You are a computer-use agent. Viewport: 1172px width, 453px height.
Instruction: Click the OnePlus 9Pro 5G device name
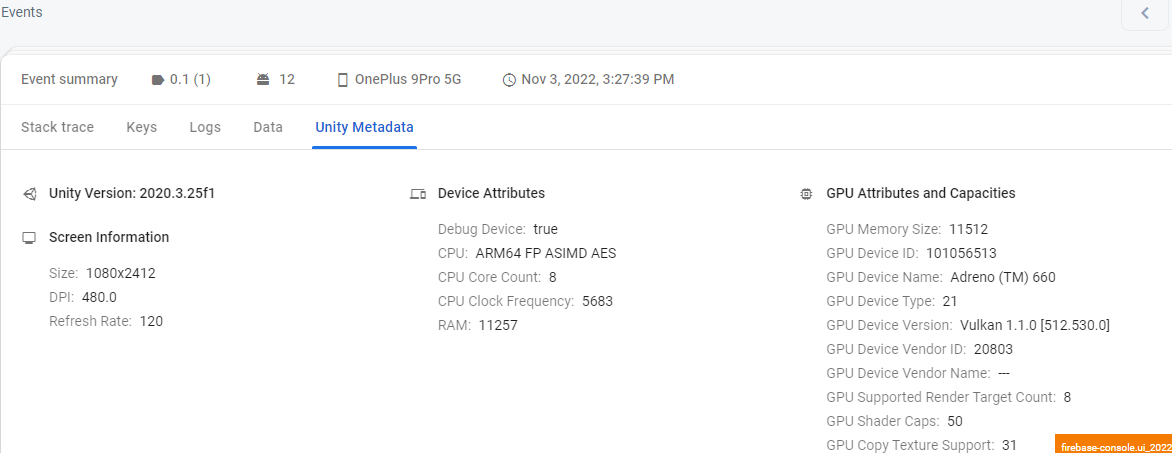click(x=408, y=79)
